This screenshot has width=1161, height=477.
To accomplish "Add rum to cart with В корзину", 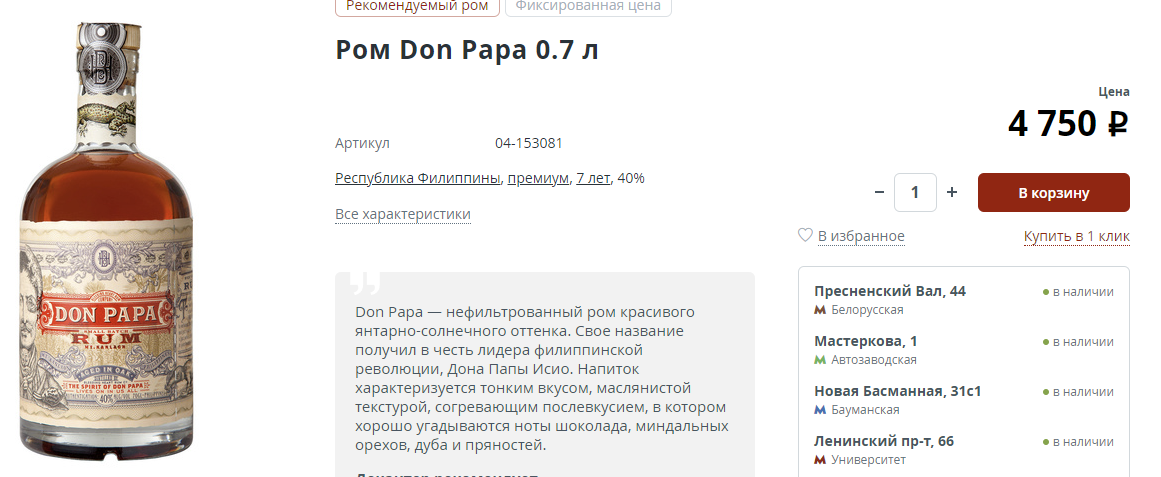I will click(1054, 193).
